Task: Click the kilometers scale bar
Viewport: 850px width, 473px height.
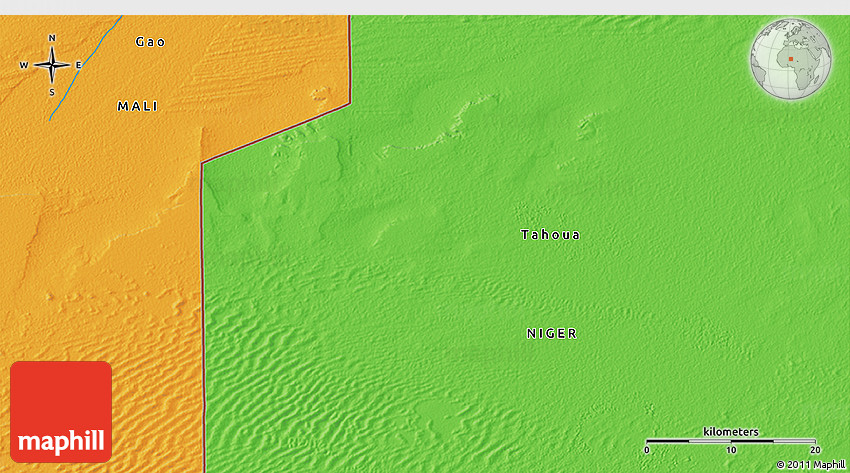Action: coord(731,441)
